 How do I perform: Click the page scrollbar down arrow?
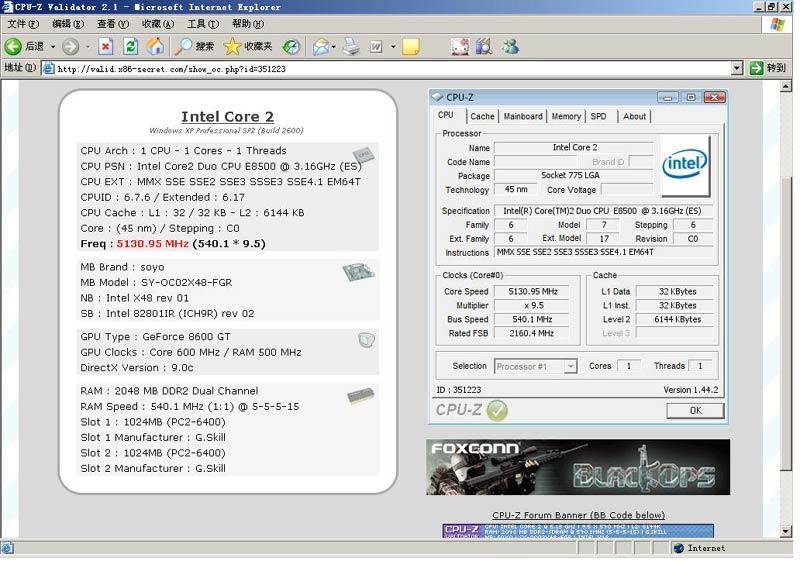pyautogui.click(x=786, y=531)
